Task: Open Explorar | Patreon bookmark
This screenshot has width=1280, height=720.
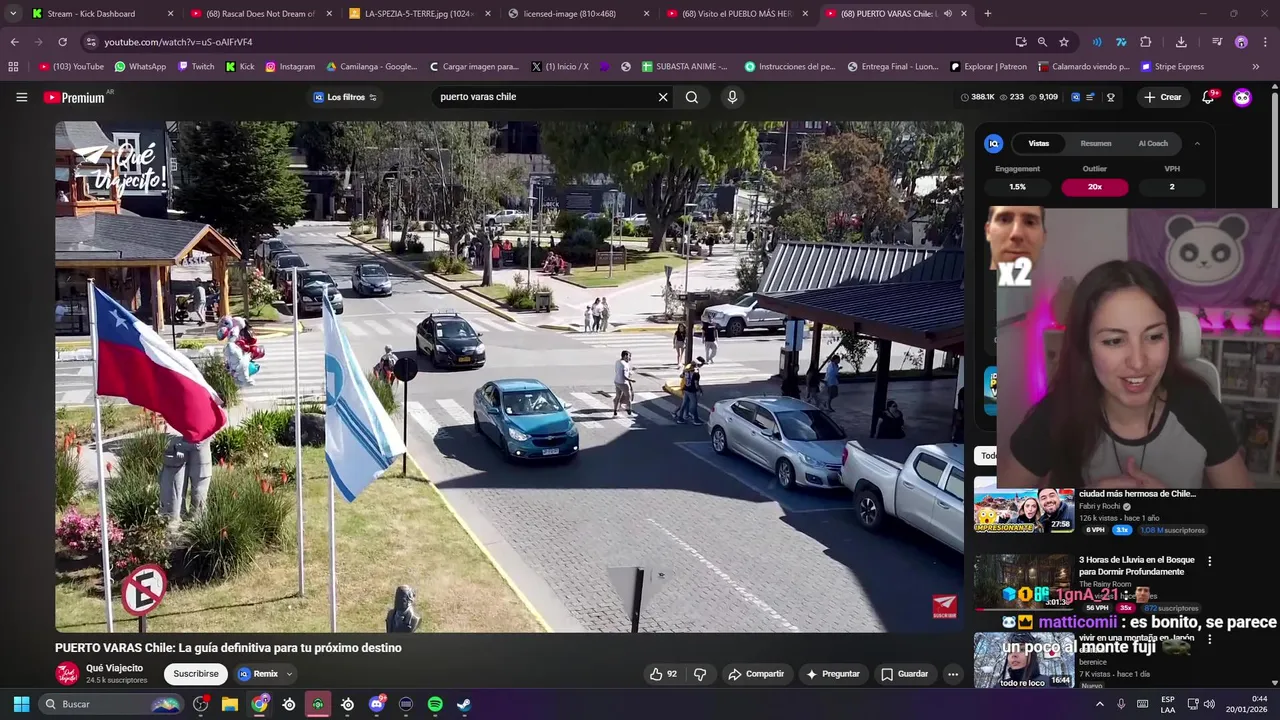Action: point(987,67)
